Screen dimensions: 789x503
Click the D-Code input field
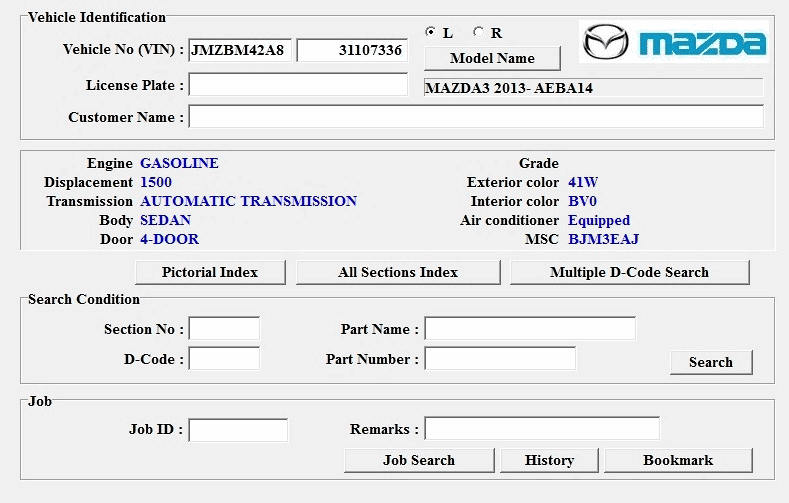pyautogui.click(x=224, y=359)
